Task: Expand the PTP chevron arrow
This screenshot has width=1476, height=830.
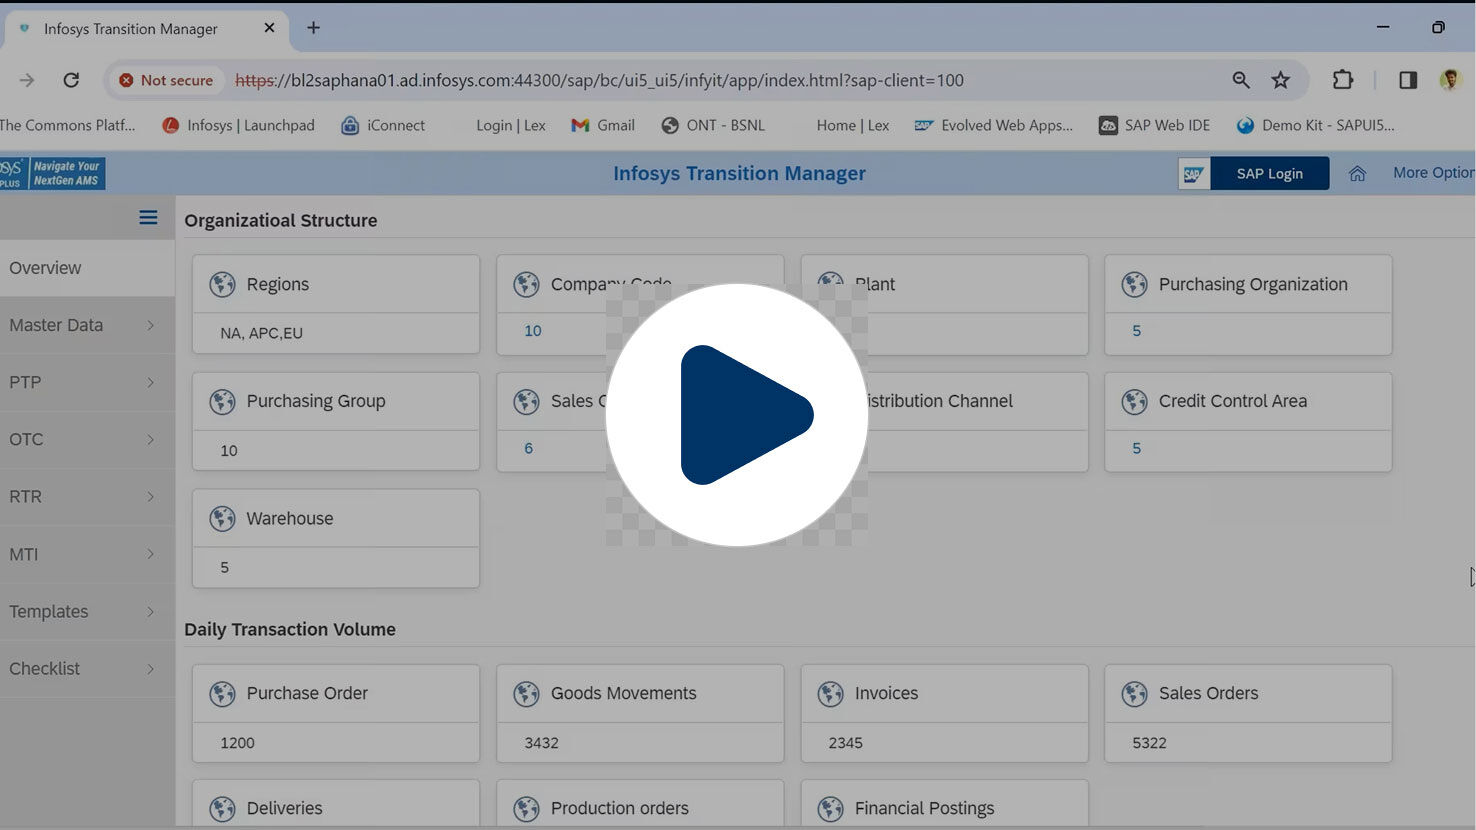Action: [x=151, y=382]
